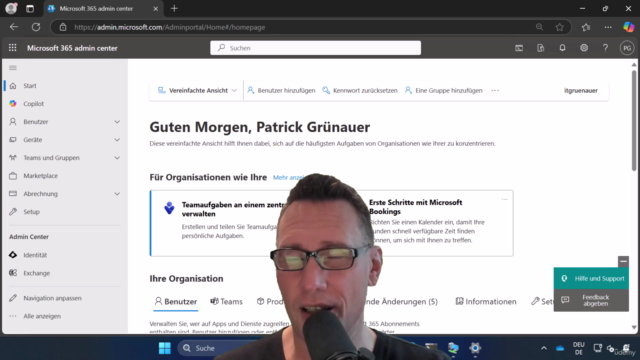Click Feedback abgeben button
The height and width of the screenshot is (360, 640).
591,300
